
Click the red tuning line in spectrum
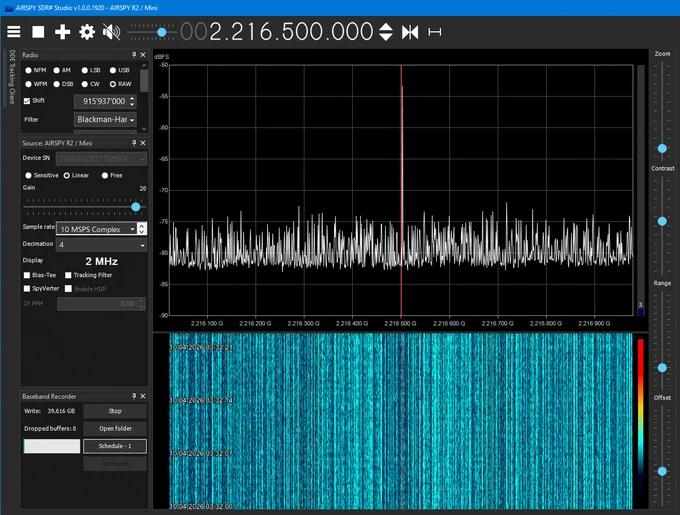coord(401,191)
